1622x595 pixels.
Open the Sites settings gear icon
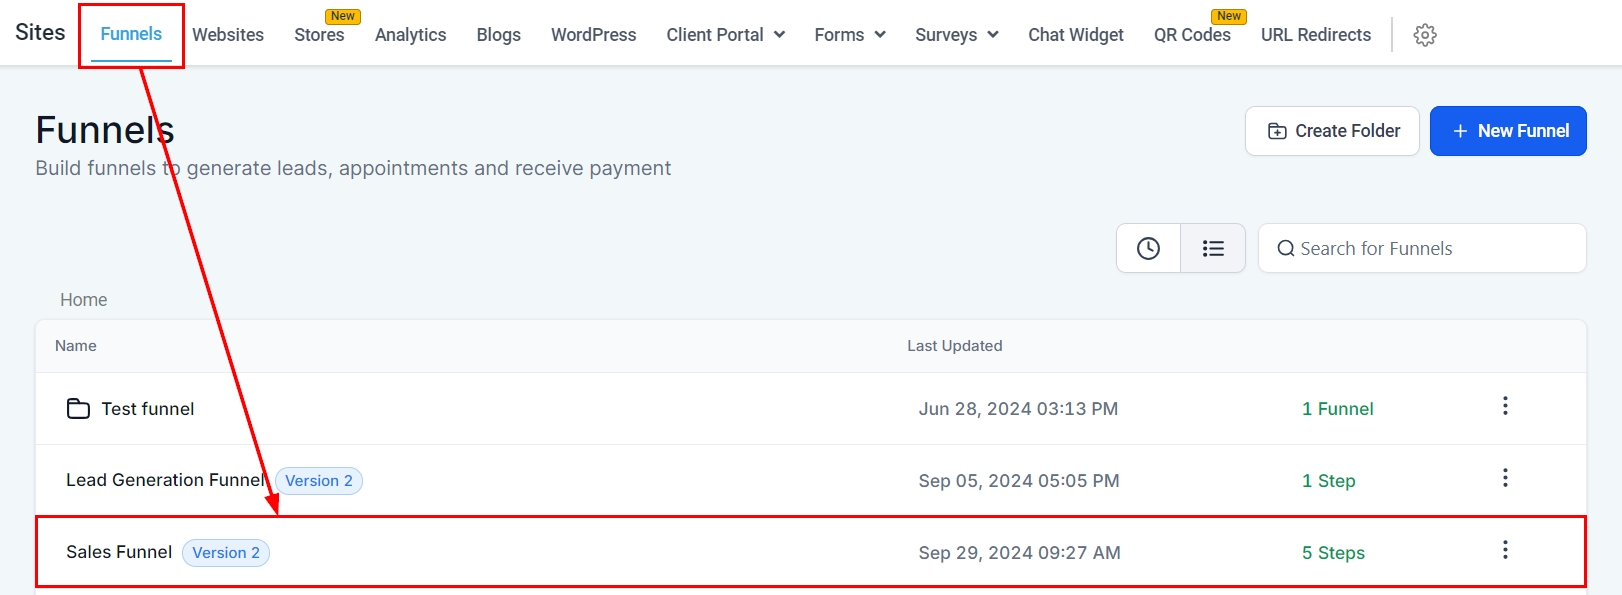[x=1425, y=35]
